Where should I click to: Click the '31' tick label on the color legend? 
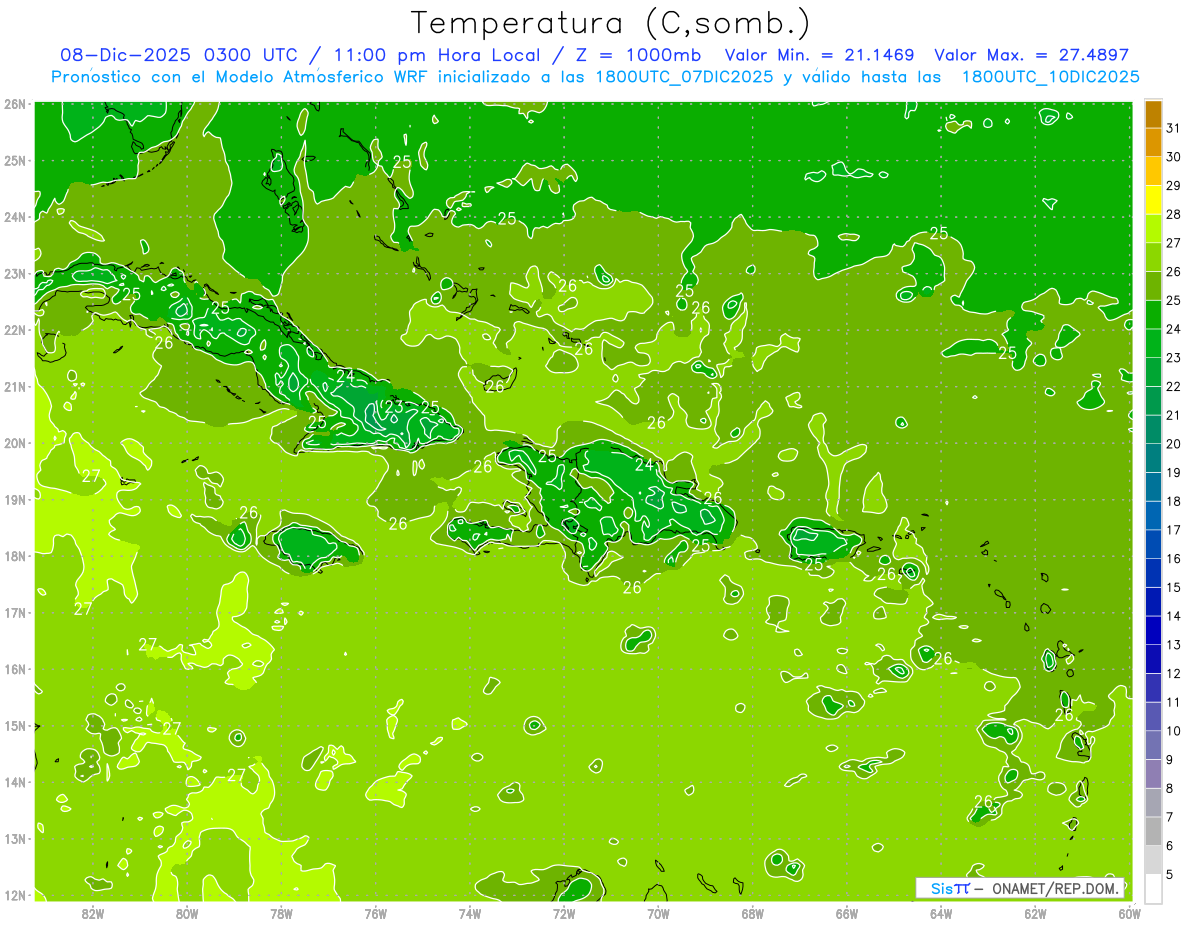pos(1173,128)
